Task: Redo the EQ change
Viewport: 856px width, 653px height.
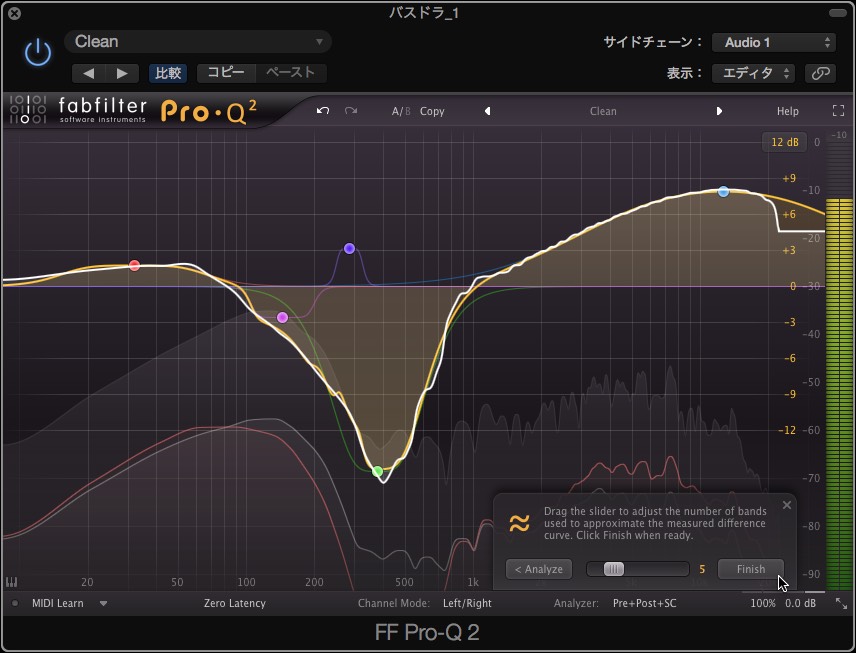Action: coord(351,111)
